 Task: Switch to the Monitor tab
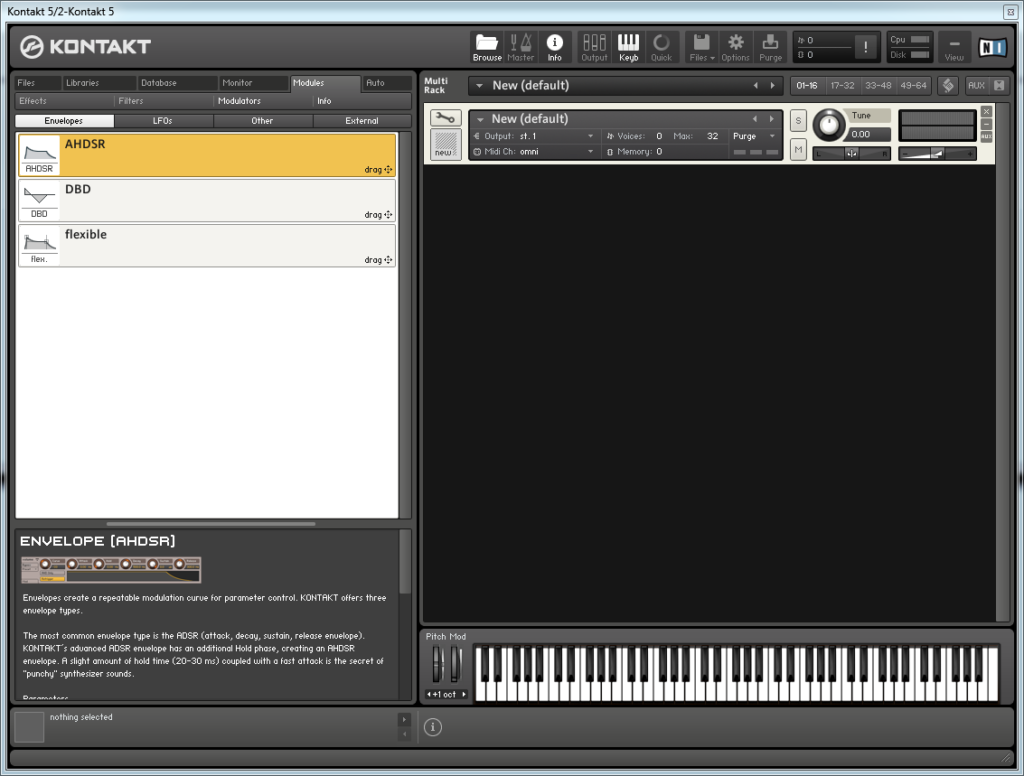click(x=253, y=83)
